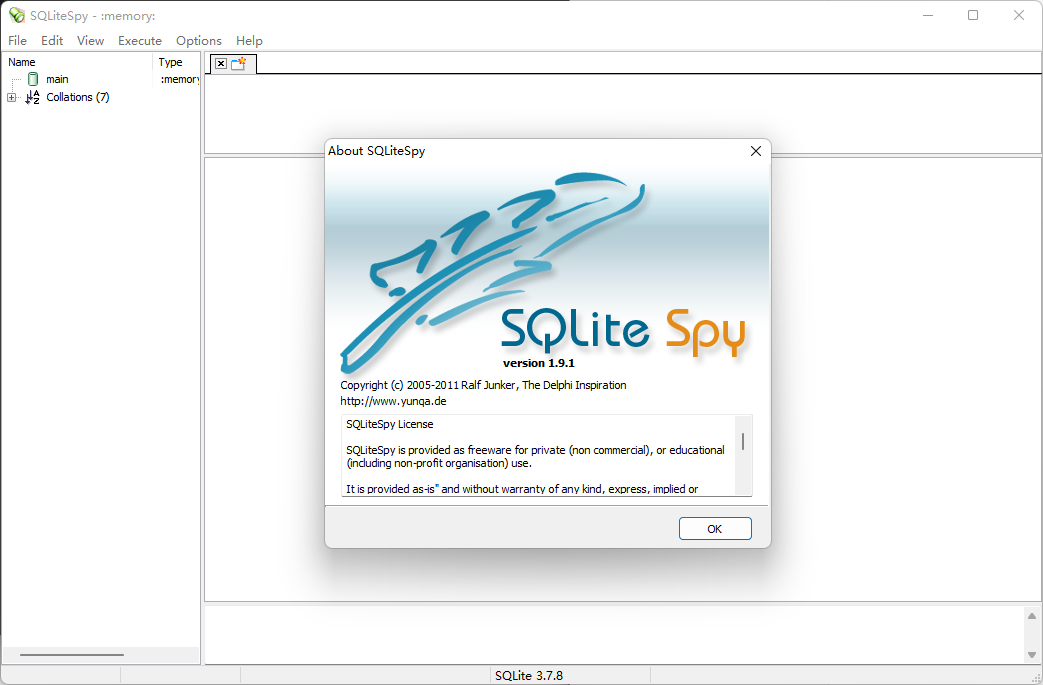This screenshot has height=685, width=1043.
Task: Click the license text scrollbar thumb
Action: [743, 441]
